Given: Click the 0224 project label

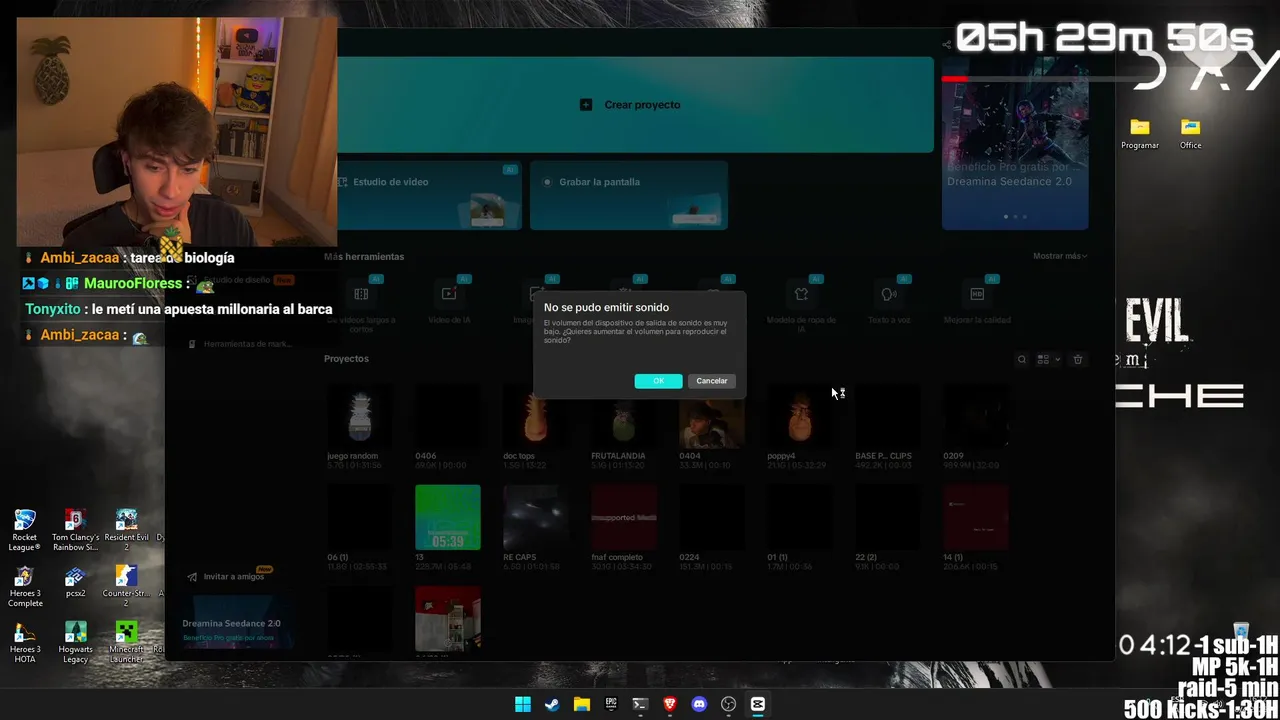Looking at the screenshot, I should coord(689,557).
